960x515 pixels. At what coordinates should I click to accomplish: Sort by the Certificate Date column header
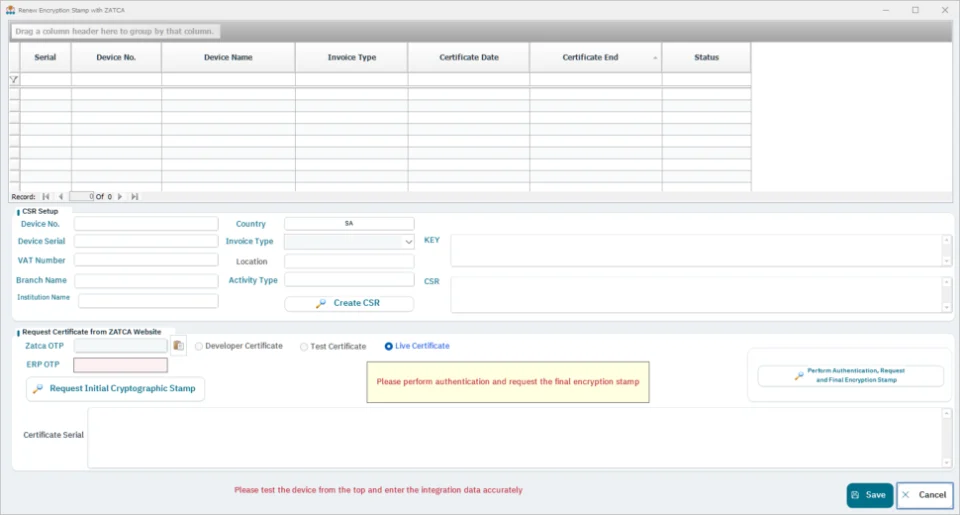pos(469,58)
